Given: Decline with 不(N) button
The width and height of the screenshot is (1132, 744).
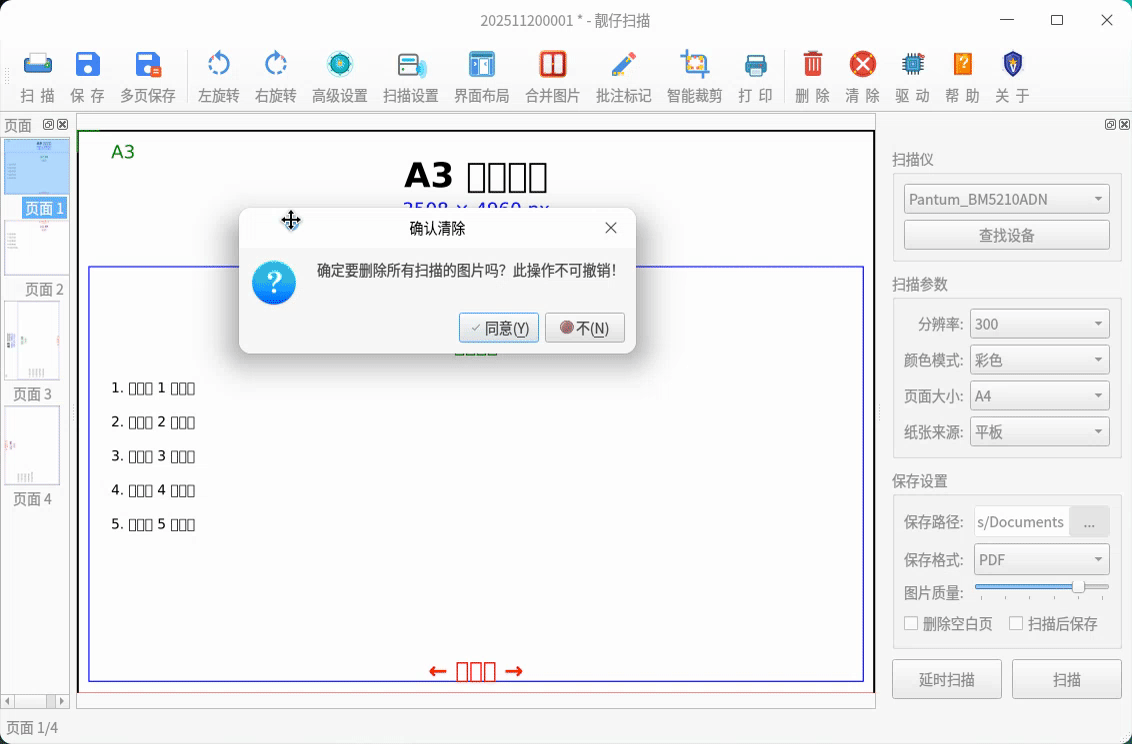Looking at the screenshot, I should tap(585, 328).
